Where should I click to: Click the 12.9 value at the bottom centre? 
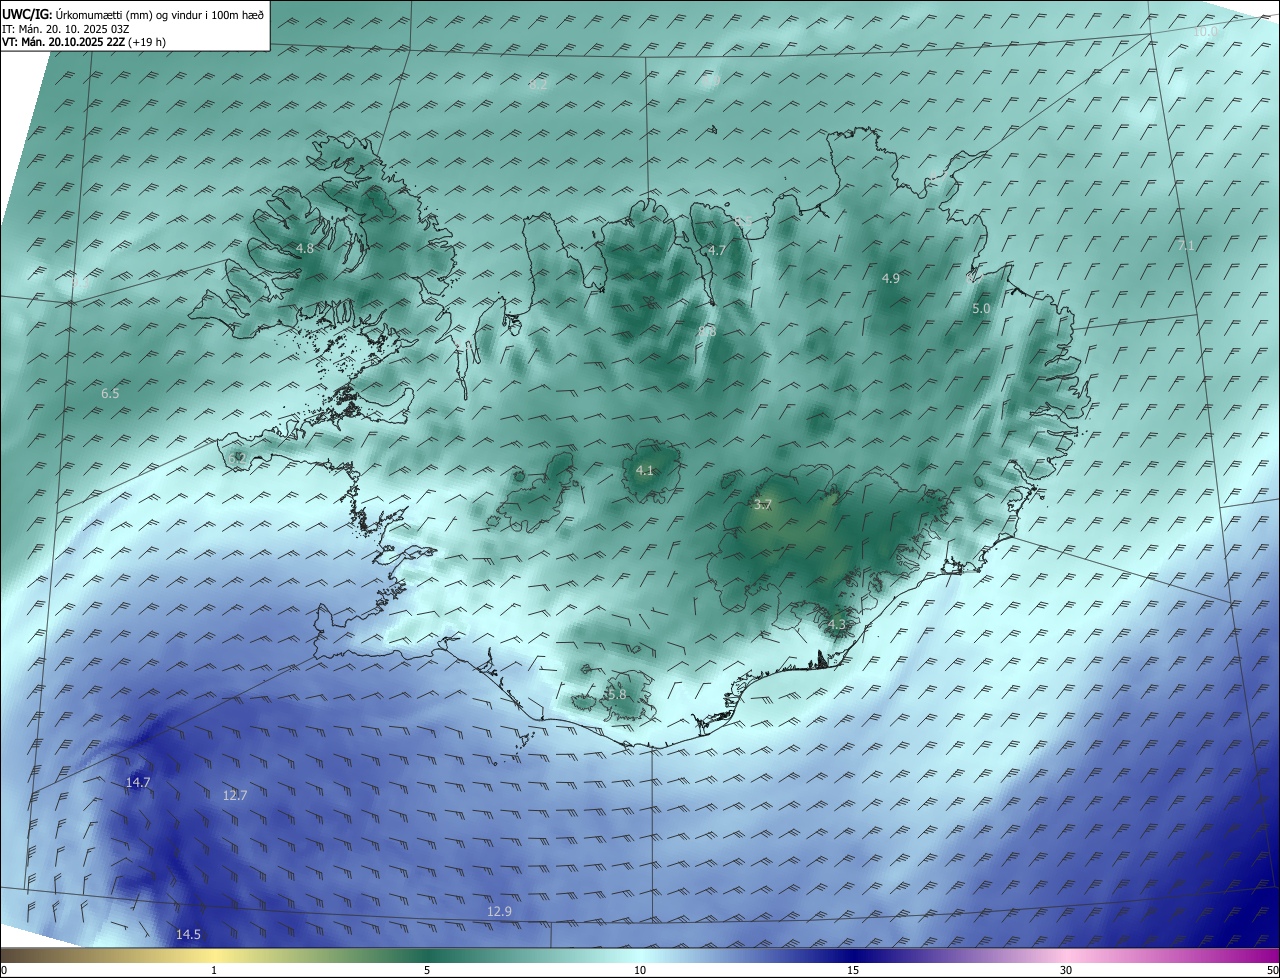click(x=499, y=911)
